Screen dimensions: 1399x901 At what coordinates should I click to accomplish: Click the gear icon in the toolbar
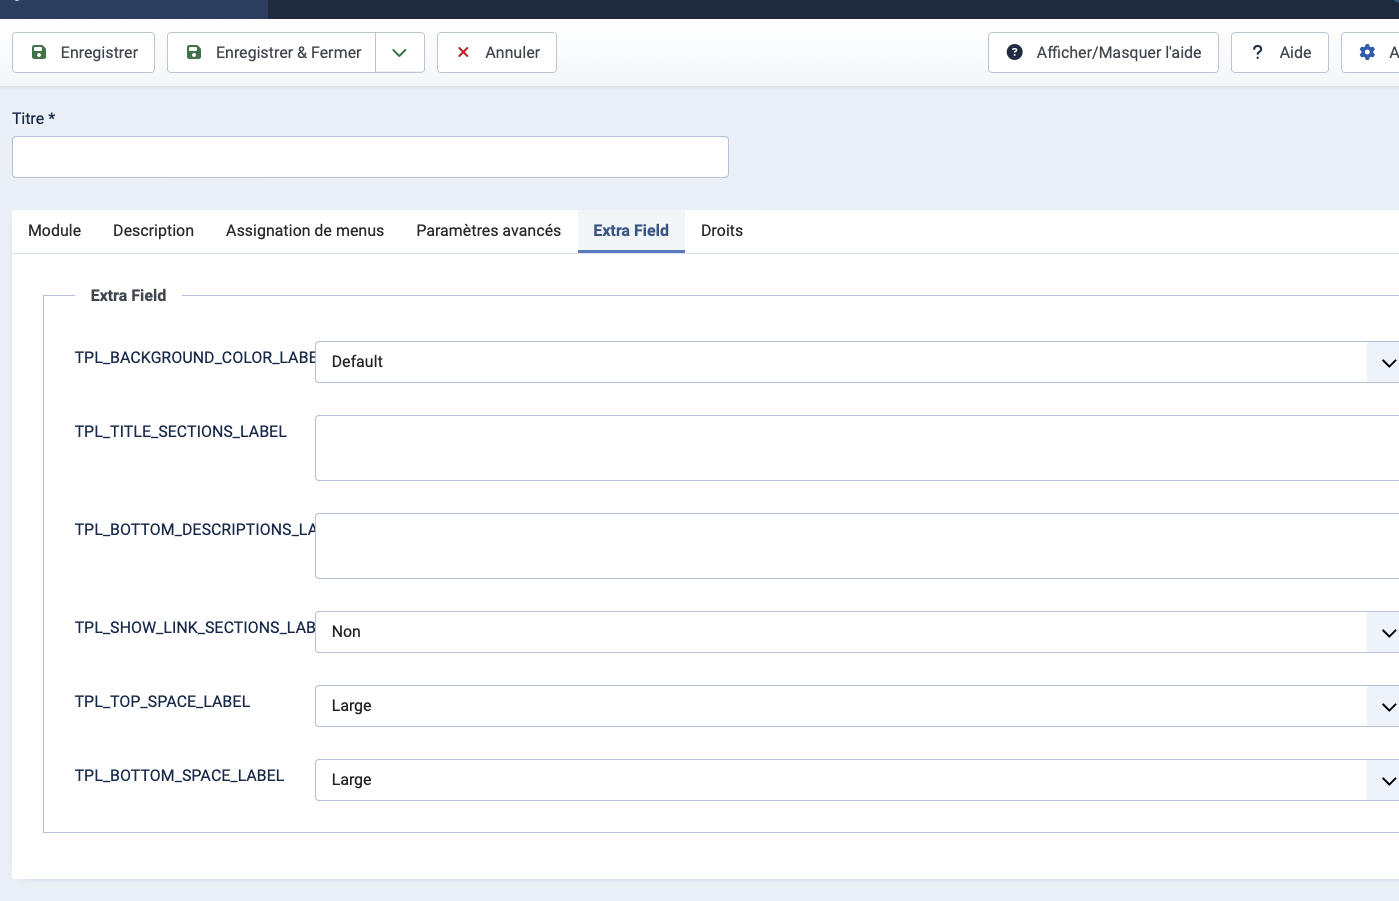tap(1367, 52)
